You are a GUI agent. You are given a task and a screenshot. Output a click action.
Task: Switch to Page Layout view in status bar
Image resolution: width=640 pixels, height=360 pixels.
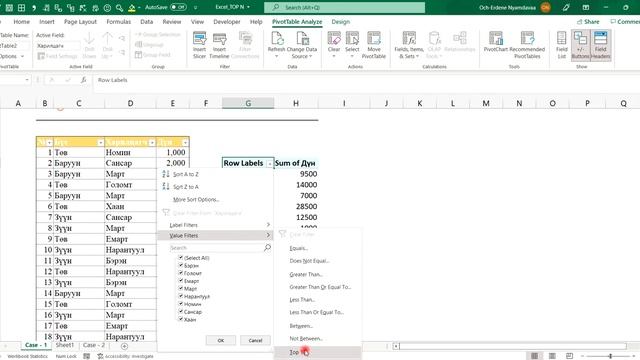point(552,356)
